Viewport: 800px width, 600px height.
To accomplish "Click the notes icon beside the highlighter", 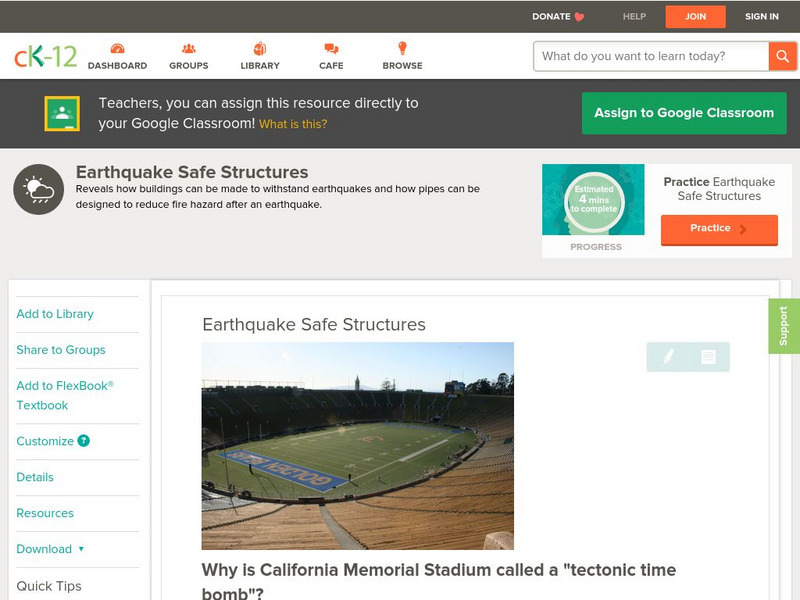I will [708, 356].
